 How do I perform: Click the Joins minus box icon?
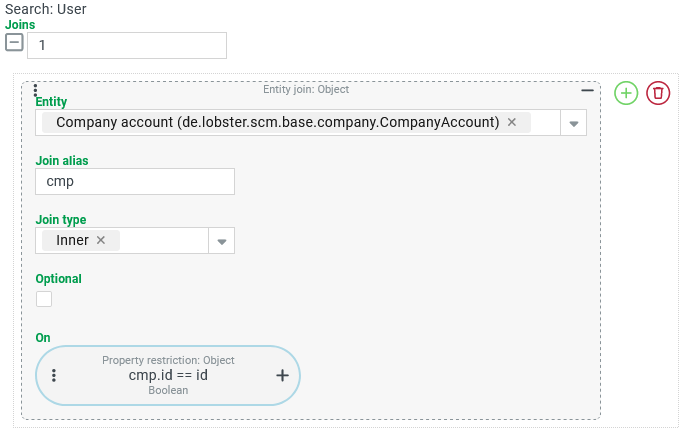click(x=14, y=43)
